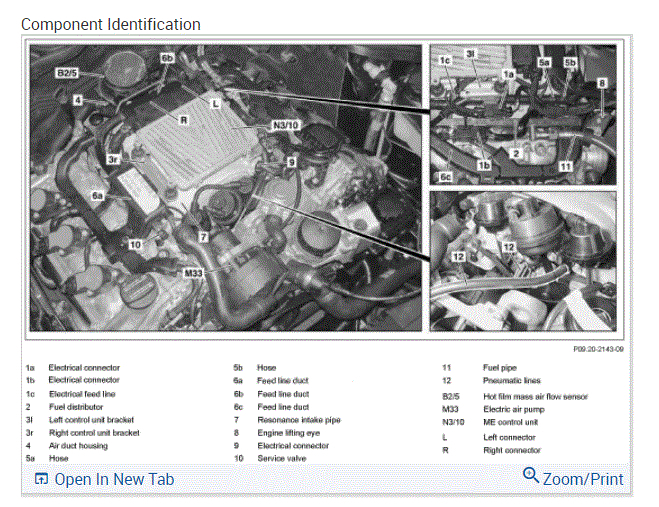Click the 1c callout in upper inset
Viewport: 659px width, 507px height.
pyautogui.click(x=445, y=61)
